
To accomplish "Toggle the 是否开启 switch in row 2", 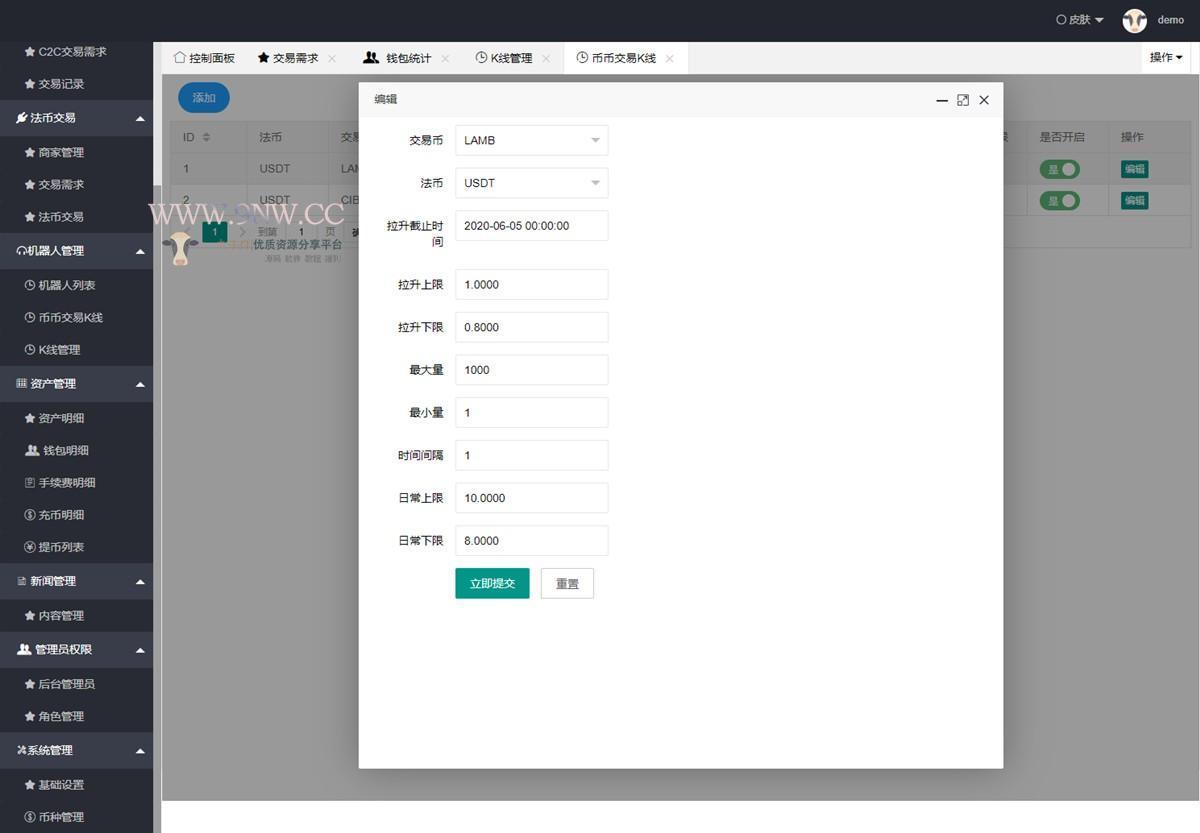I will (1059, 201).
